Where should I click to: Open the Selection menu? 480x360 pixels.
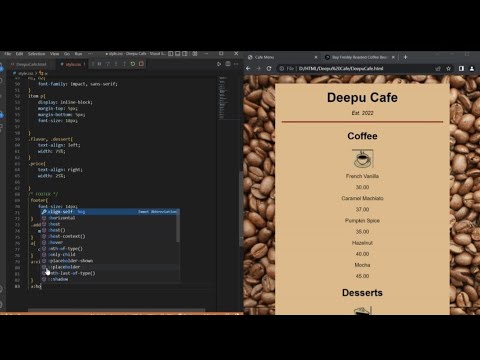tap(36, 54)
